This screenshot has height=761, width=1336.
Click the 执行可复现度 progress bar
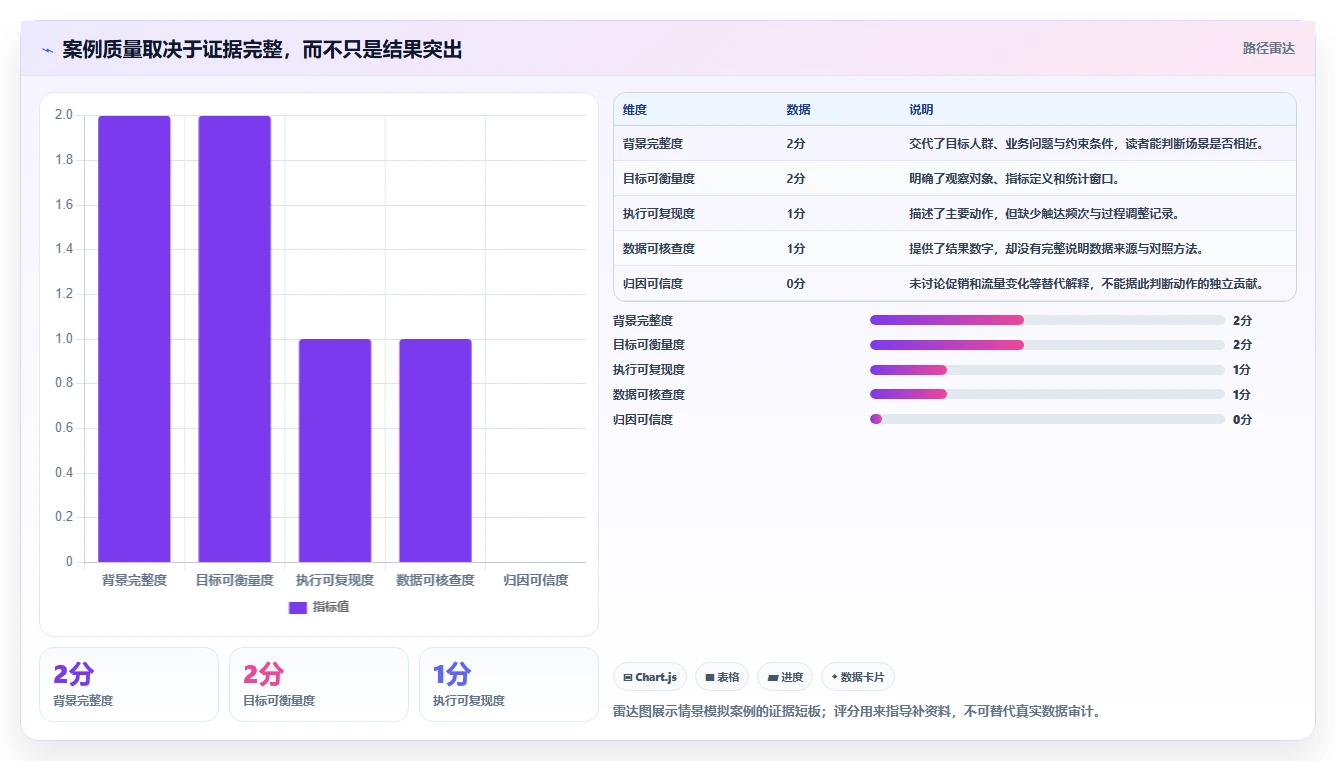coord(1047,370)
